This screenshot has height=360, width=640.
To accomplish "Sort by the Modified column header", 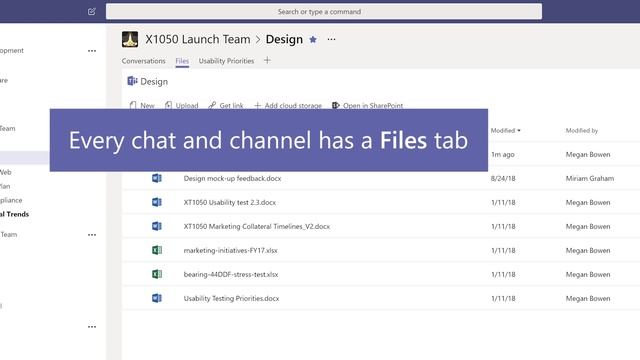I will pyautogui.click(x=505, y=131).
